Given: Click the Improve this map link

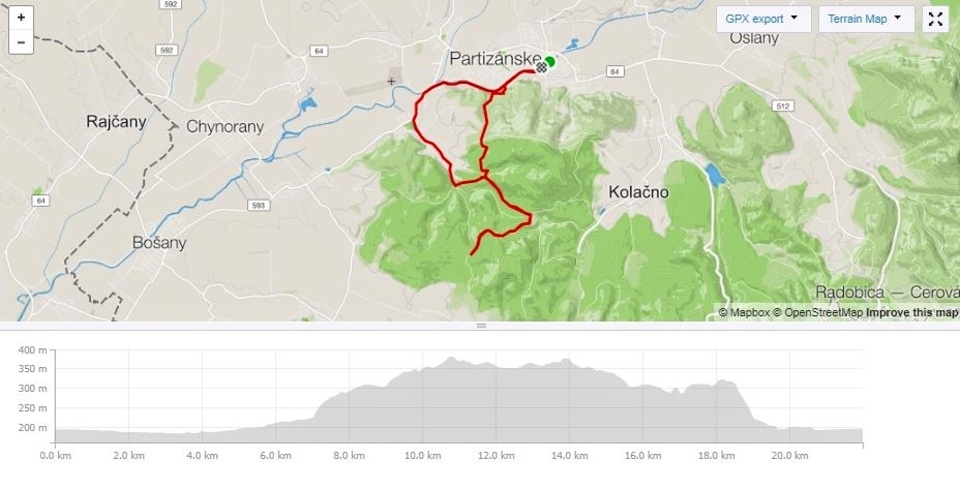Looking at the screenshot, I should pyautogui.click(x=912, y=312).
